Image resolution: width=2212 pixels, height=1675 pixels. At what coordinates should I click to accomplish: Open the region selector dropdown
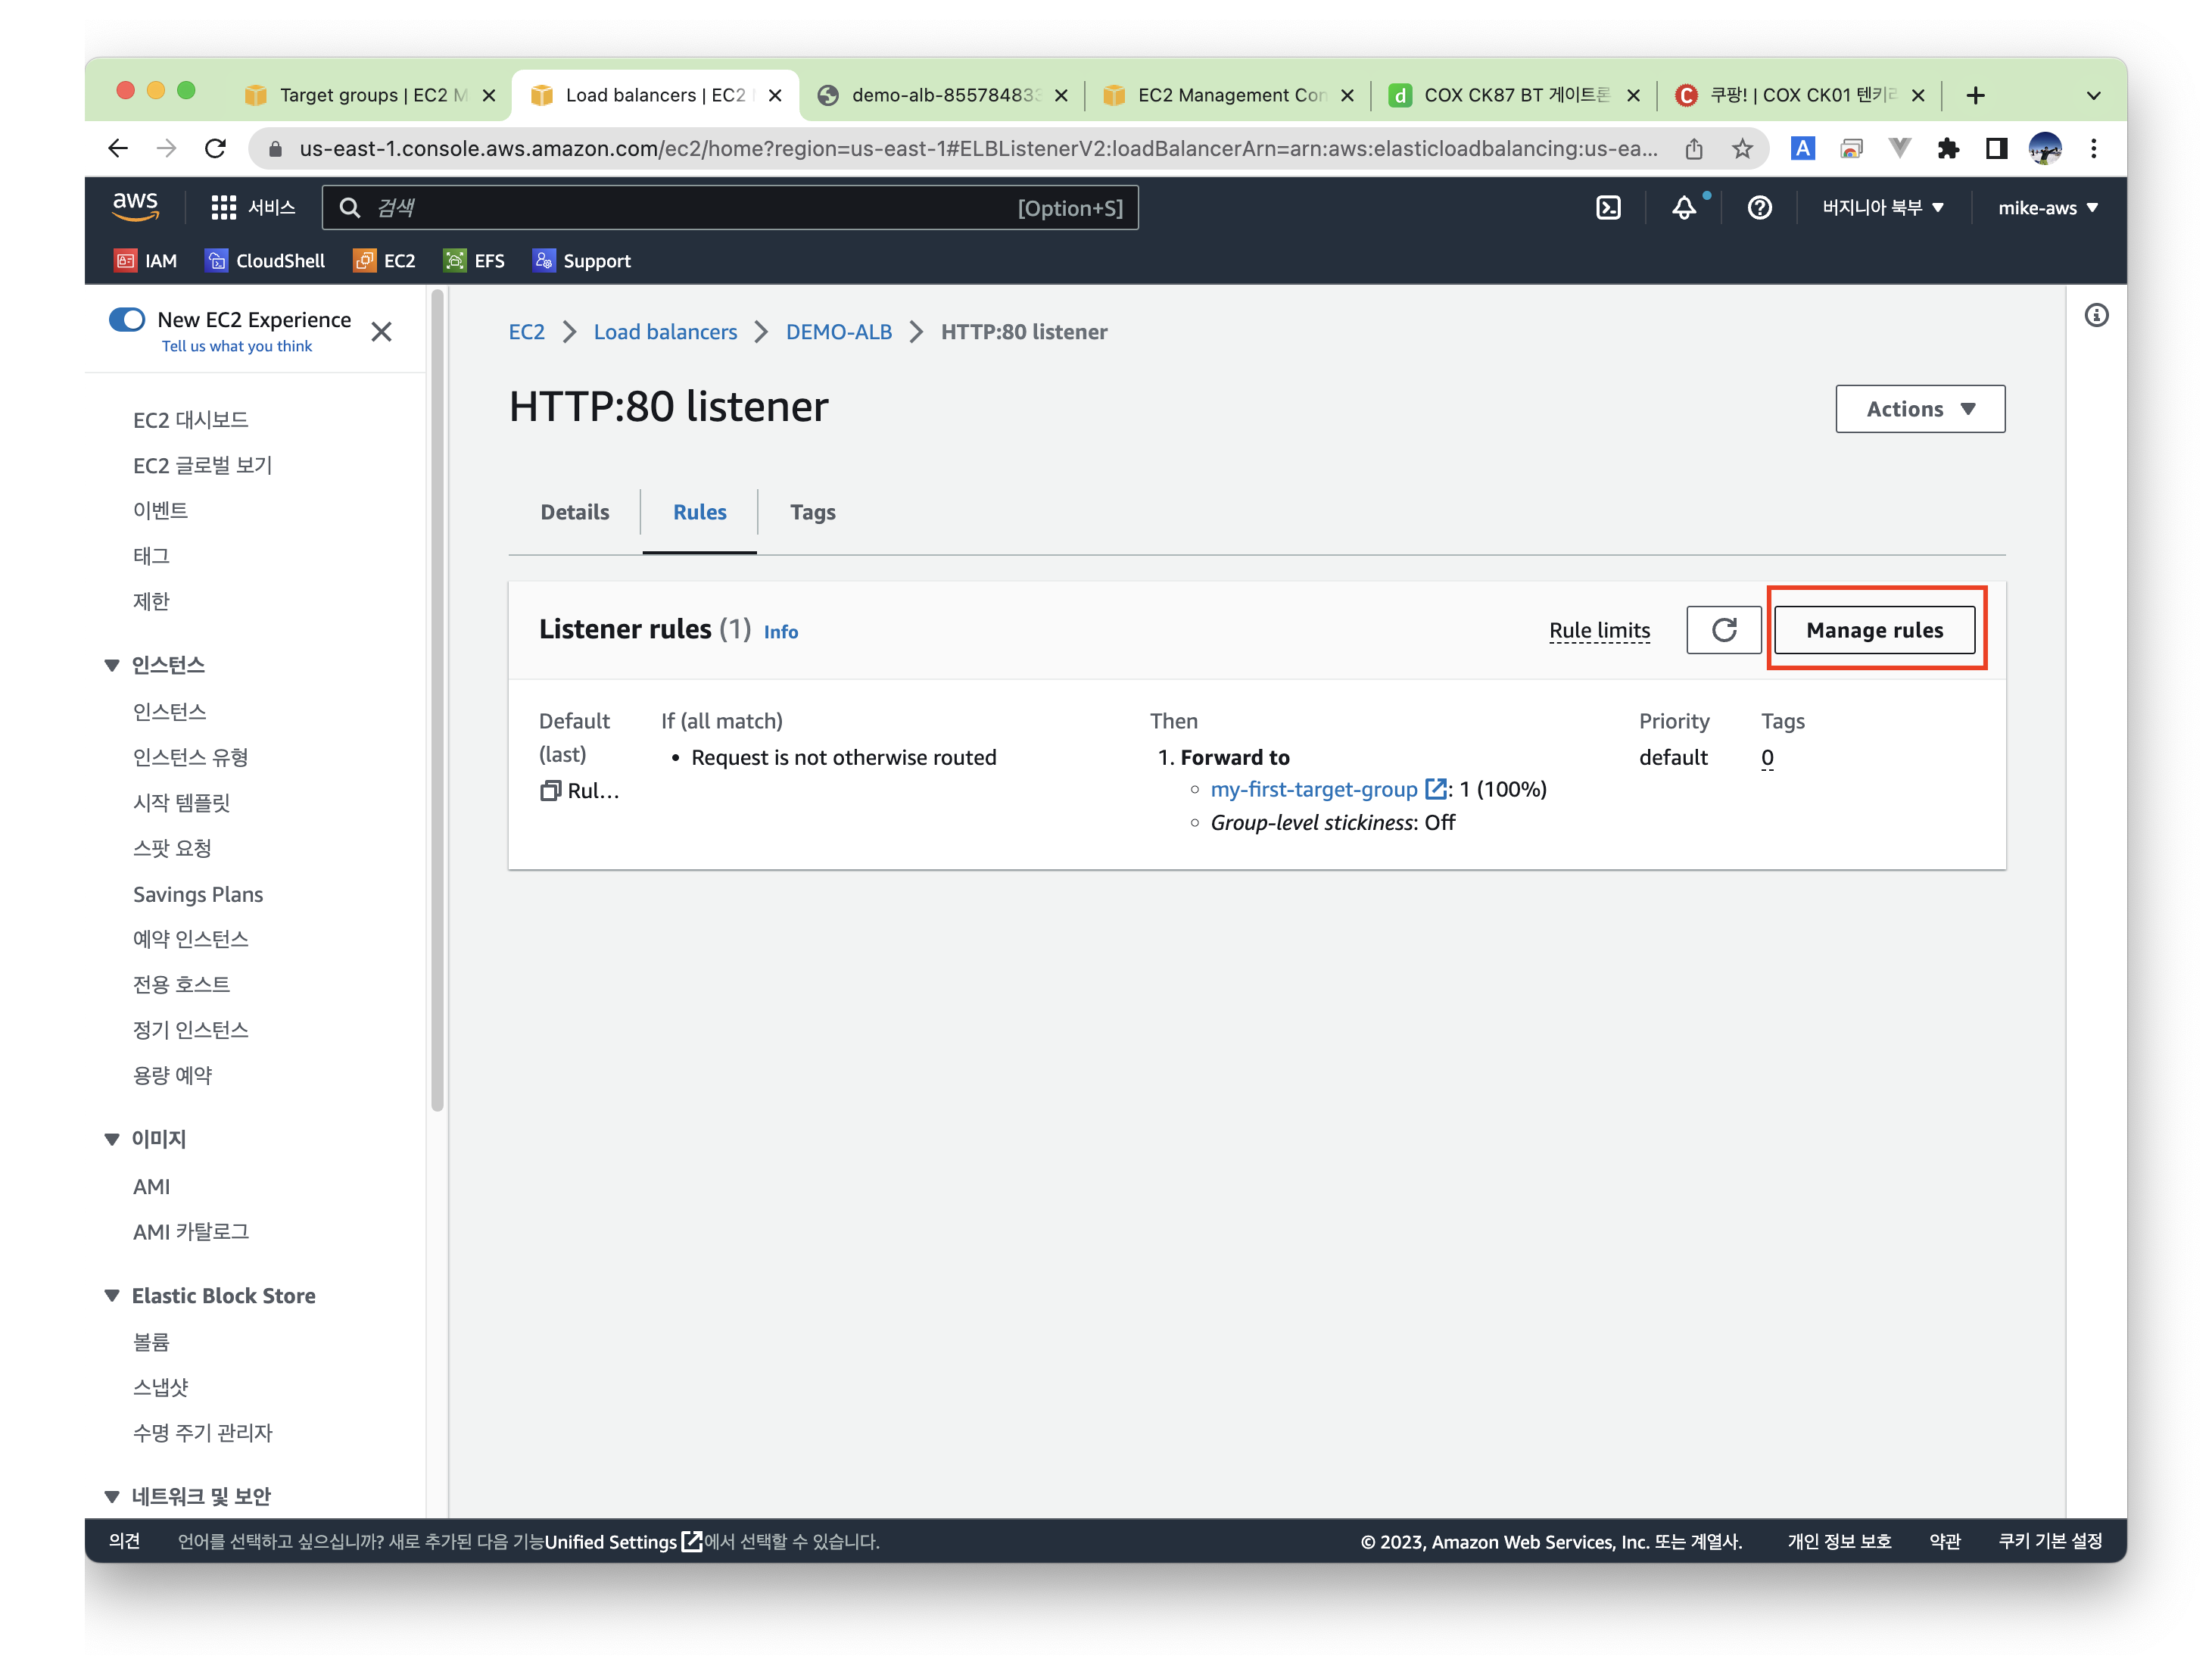pos(1882,208)
